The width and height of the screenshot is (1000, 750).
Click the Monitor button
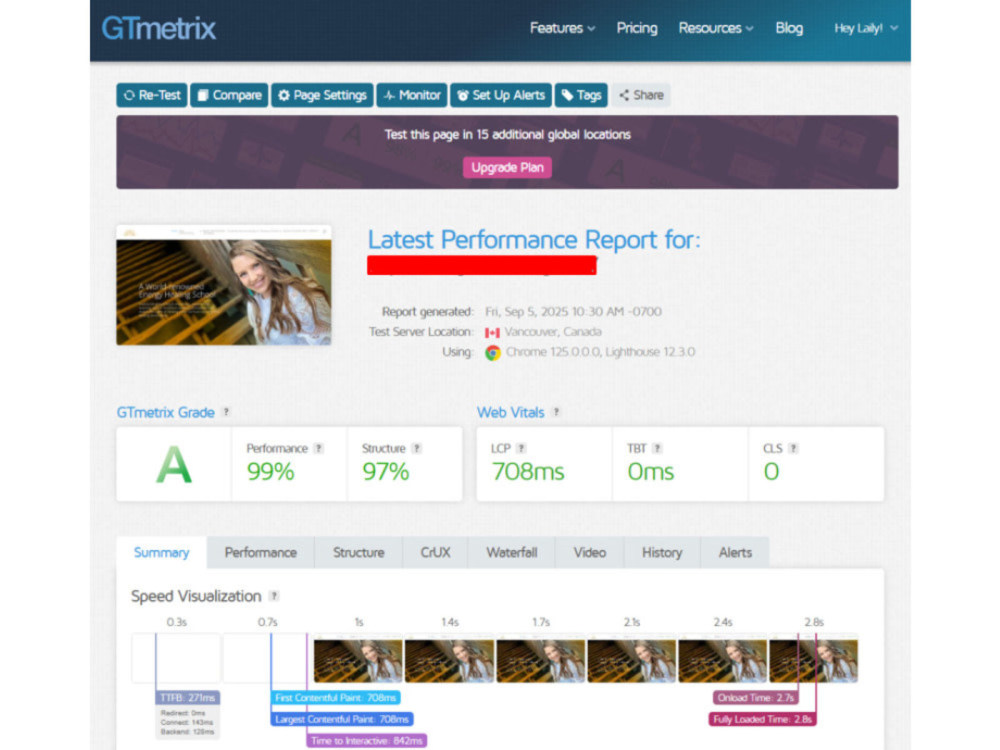[x=411, y=95]
